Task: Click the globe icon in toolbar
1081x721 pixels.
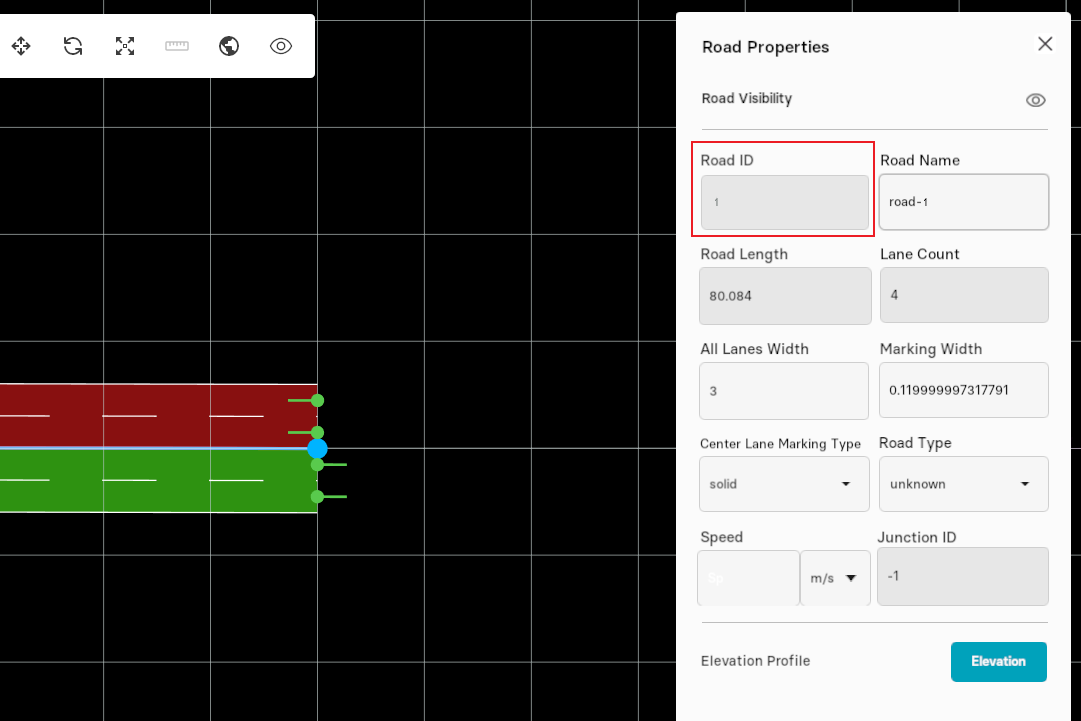Action: click(229, 46)
